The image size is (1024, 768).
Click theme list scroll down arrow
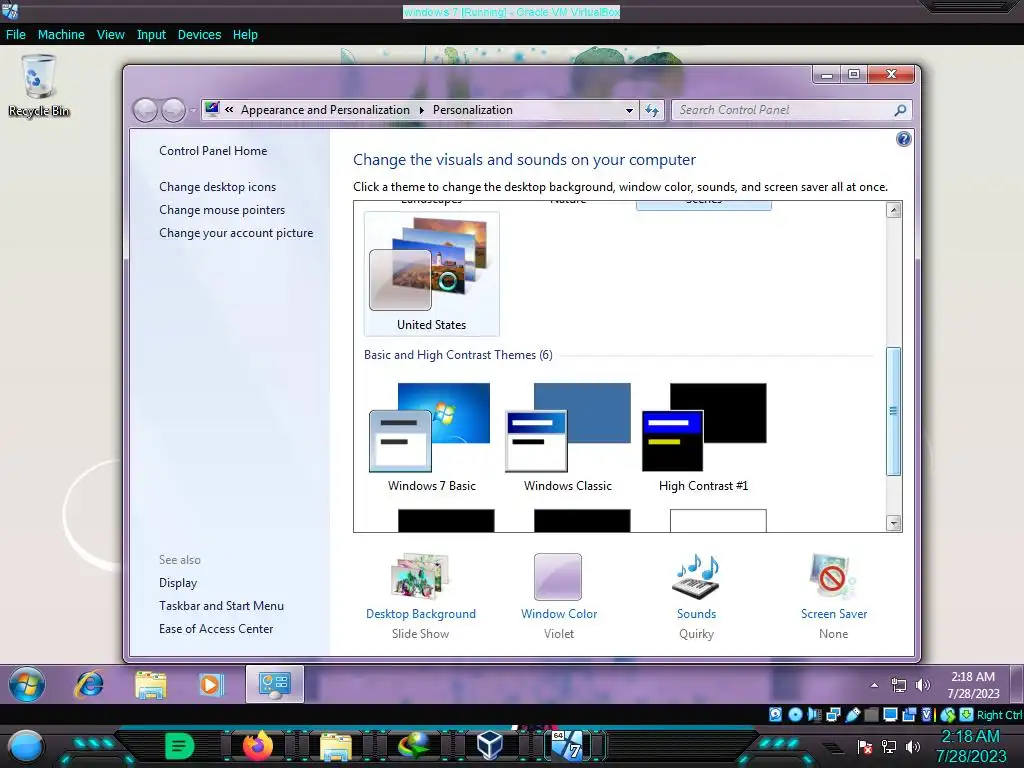point(894,523)
